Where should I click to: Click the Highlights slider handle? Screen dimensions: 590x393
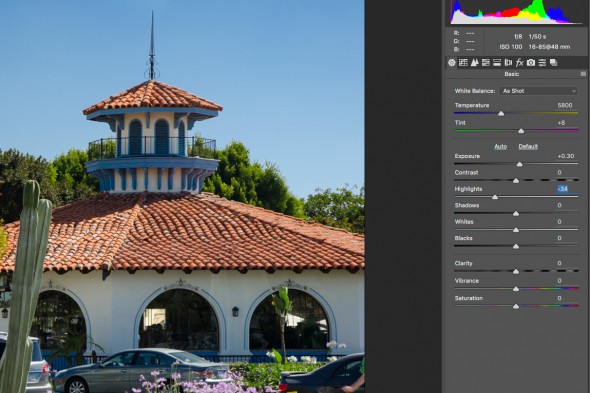click(x=495, y=197)
